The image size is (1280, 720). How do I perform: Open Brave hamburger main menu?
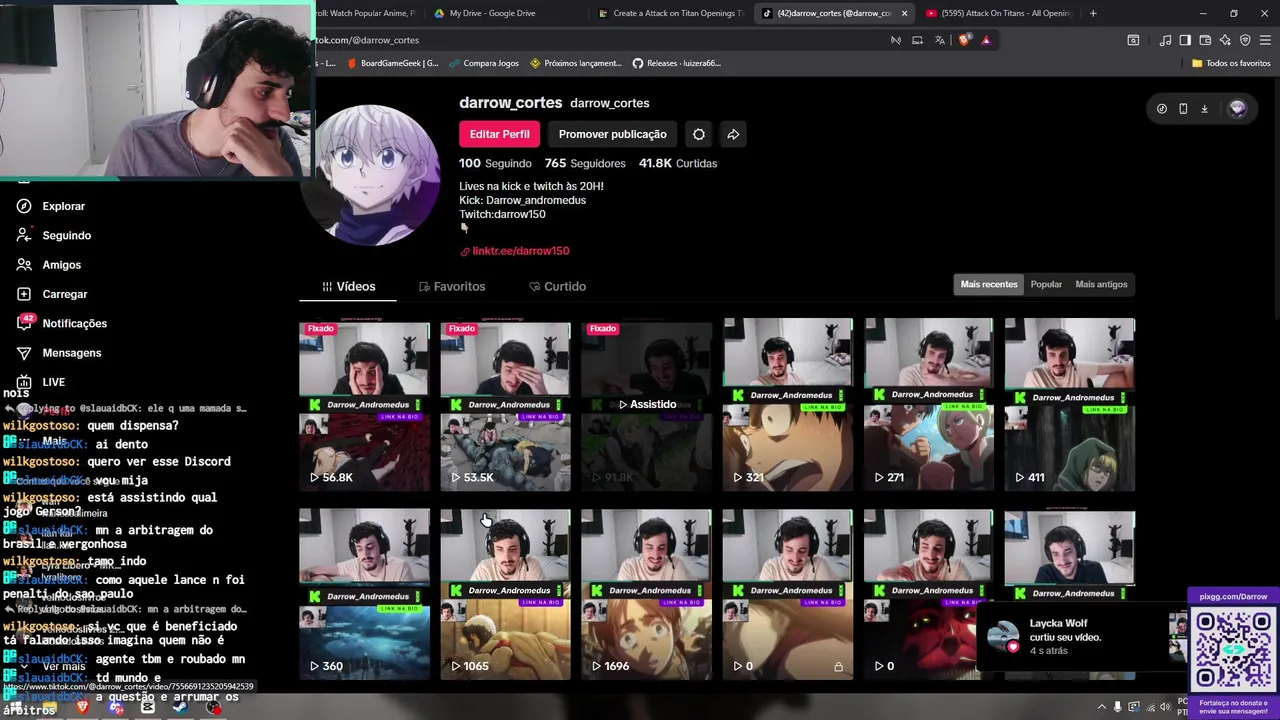[1266, 40]
